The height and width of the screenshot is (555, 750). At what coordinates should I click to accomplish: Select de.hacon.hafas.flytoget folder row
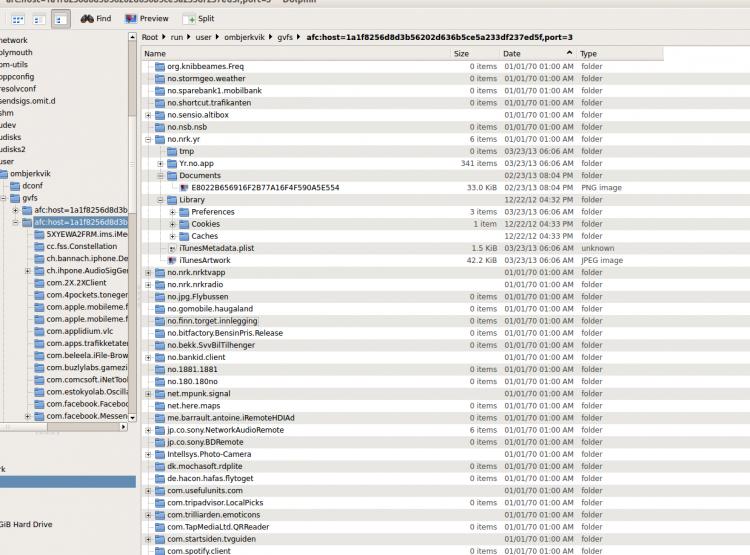[402, 478]
